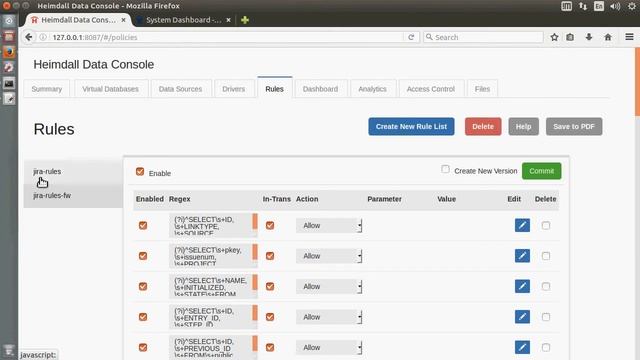Edit the SELECT ID PREVIOUS_ID rule
The image size is (640, 360).
coord(522,347)
